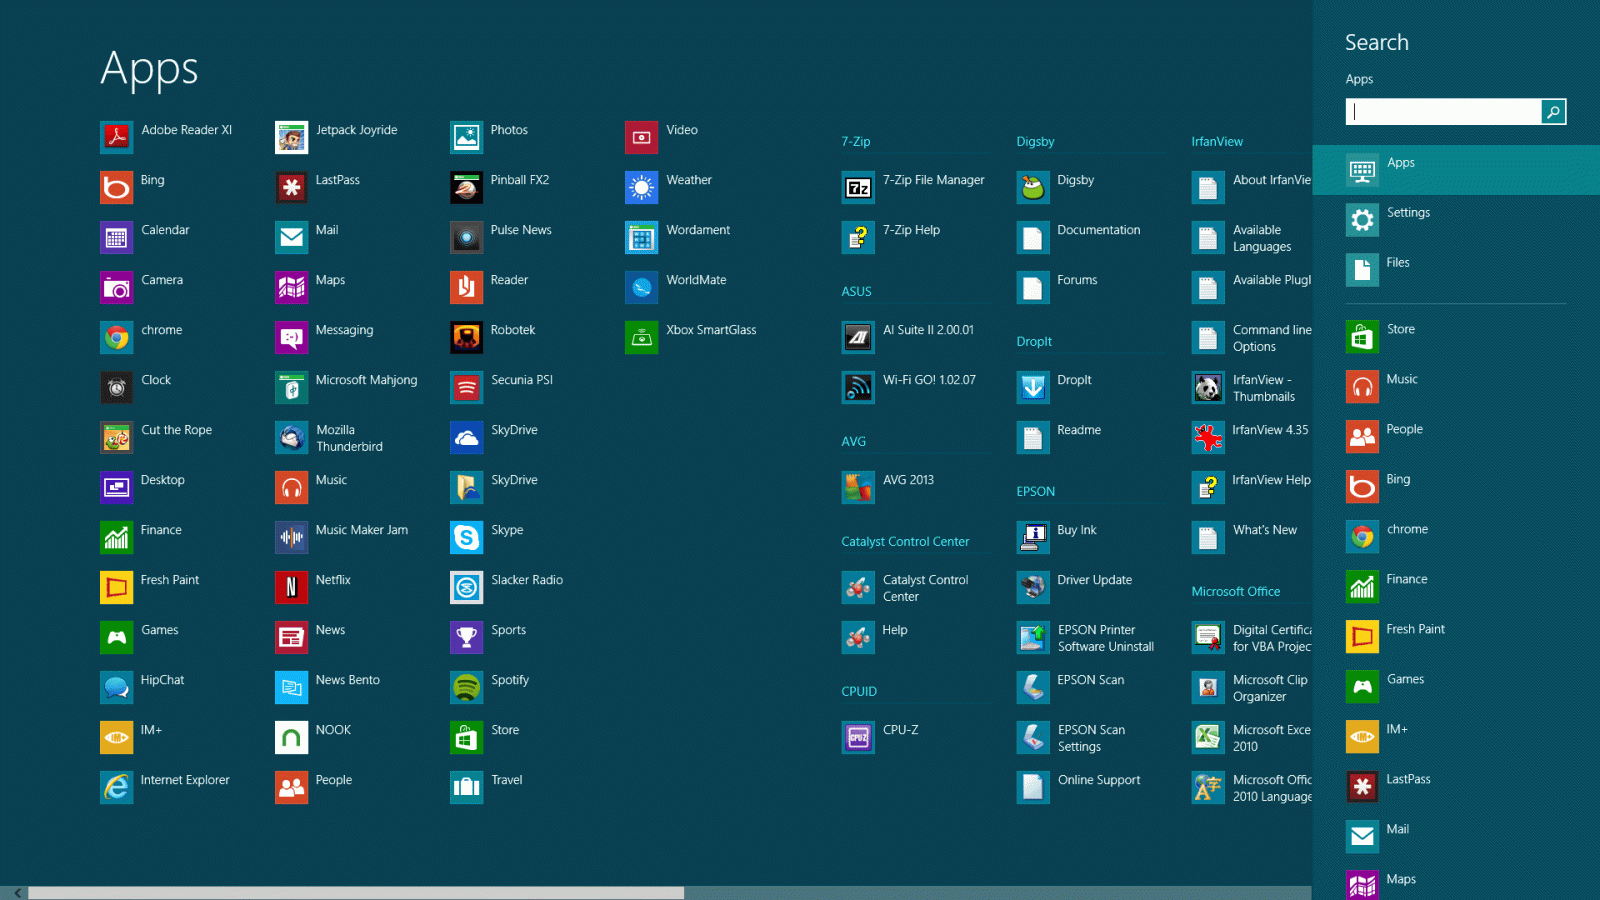Open CPU-Z
This screenshot has width=1600, height=900.
pyautogui.click(x=895, y=737)
